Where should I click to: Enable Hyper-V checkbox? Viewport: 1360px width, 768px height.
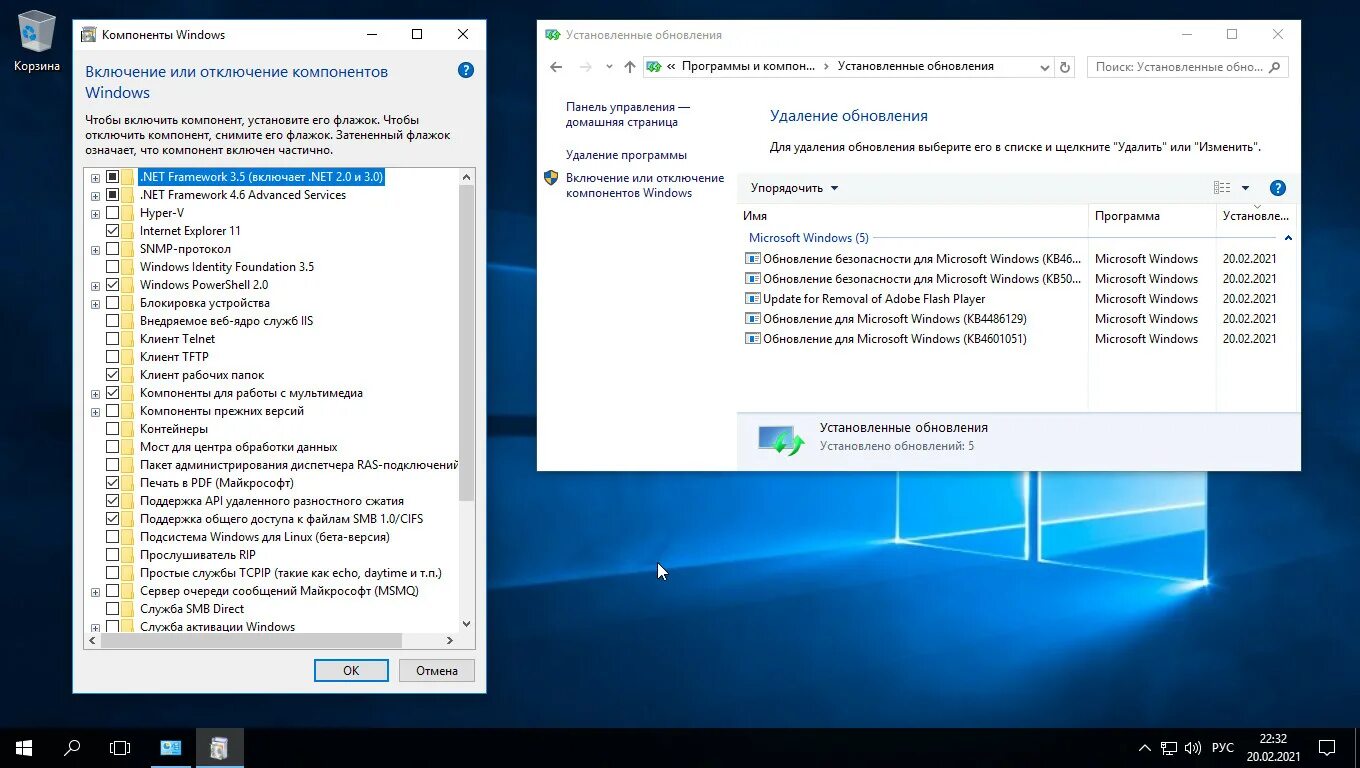(112, 213)
